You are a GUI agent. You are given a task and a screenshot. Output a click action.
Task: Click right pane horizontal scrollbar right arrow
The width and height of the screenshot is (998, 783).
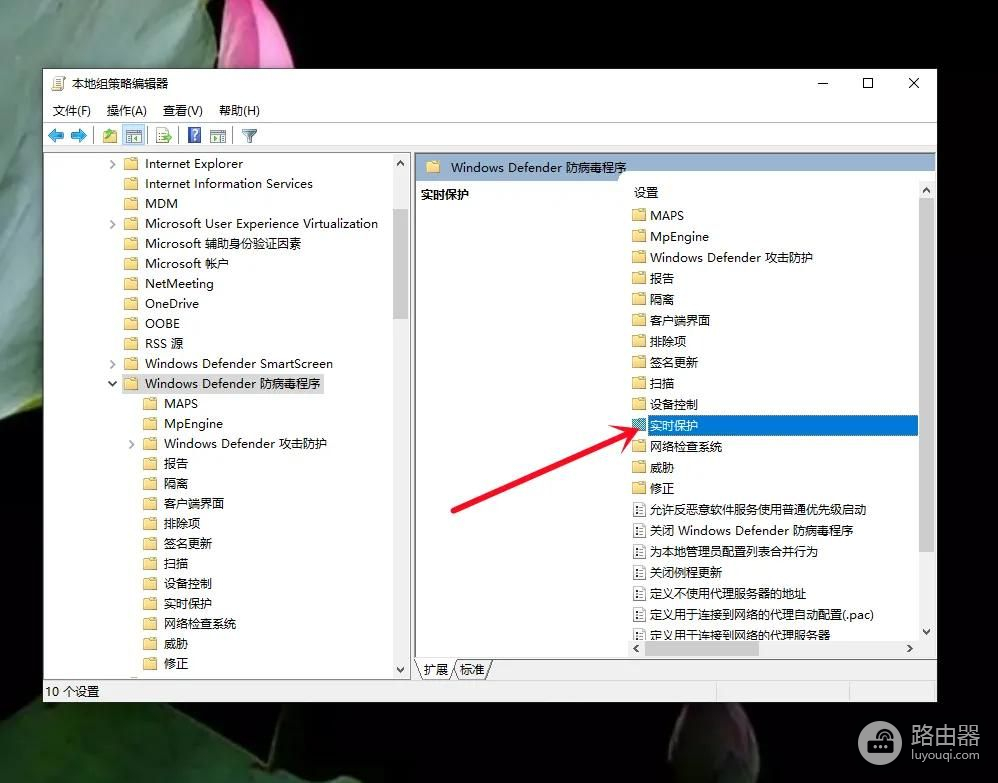coord(910,649)
